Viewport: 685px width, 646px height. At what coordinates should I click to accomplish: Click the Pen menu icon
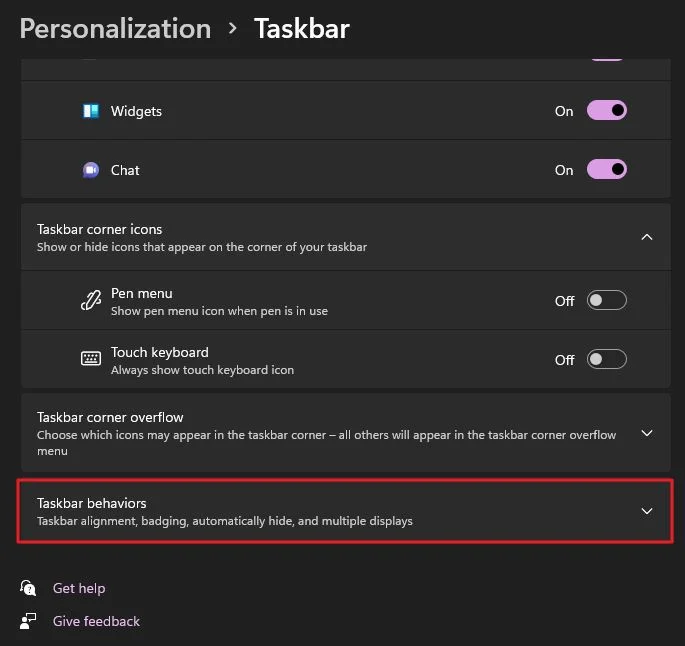[91, 301]
